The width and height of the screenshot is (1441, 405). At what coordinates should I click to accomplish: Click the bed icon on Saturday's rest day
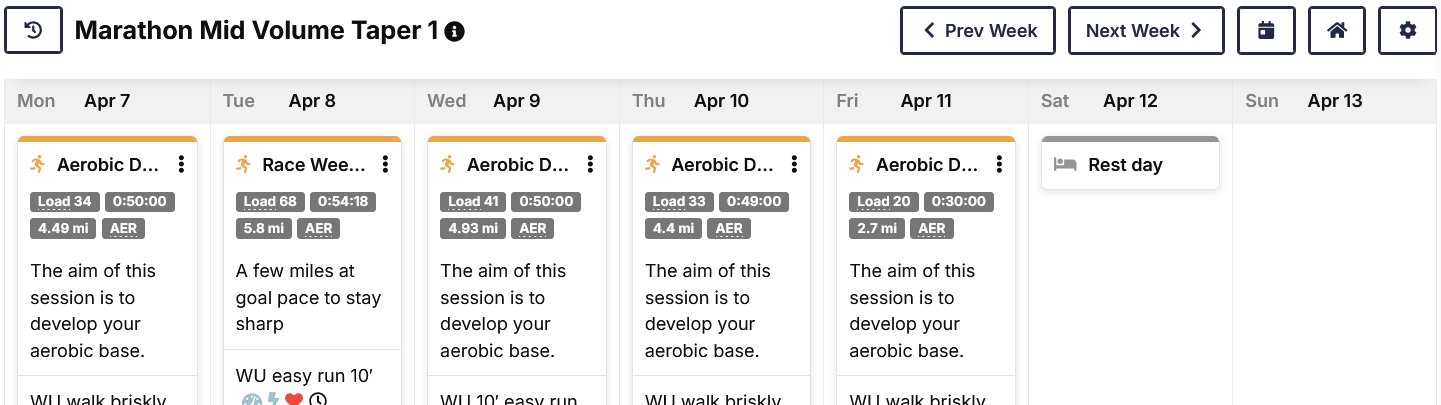tap(1065, 165)
